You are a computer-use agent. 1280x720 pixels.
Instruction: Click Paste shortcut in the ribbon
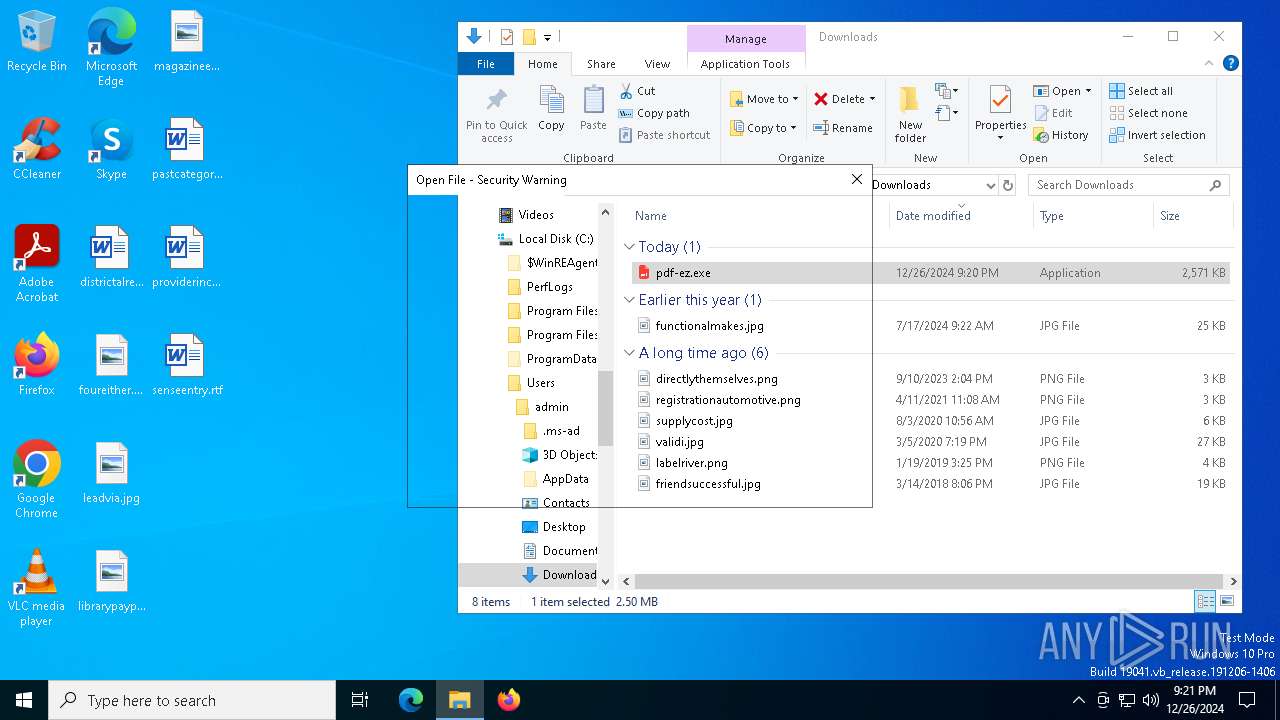[x=664, y=135]
